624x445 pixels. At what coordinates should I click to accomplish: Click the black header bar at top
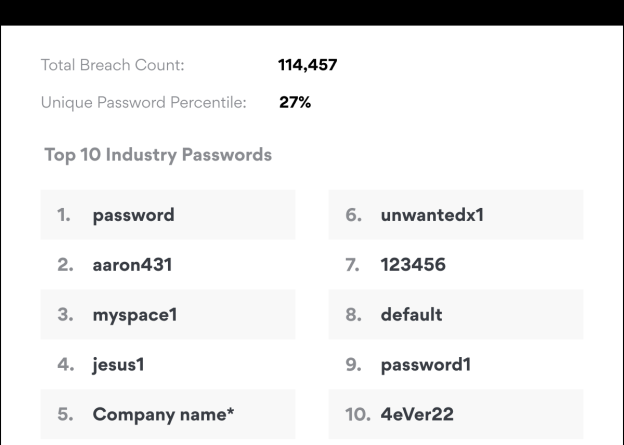[312, 12]
